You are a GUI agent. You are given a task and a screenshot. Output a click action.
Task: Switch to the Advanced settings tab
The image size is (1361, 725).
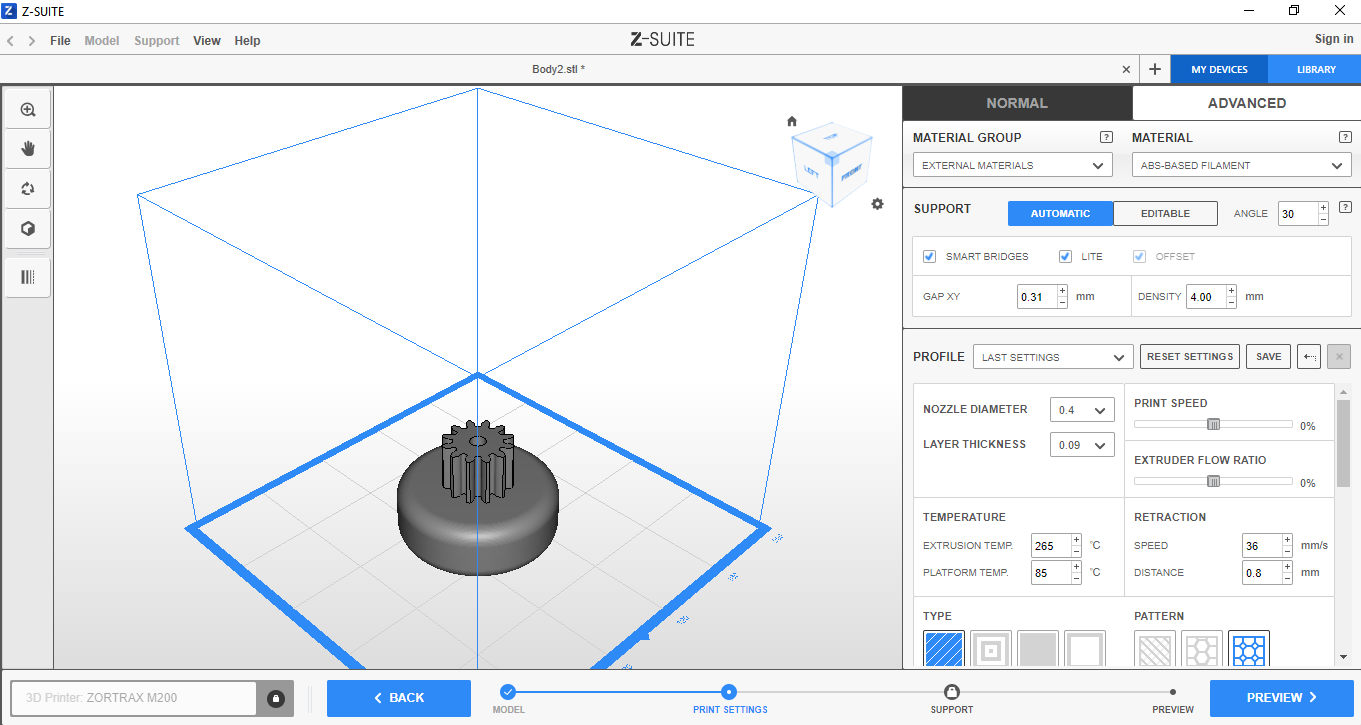pyautogui.click(x=1247, y=103)
